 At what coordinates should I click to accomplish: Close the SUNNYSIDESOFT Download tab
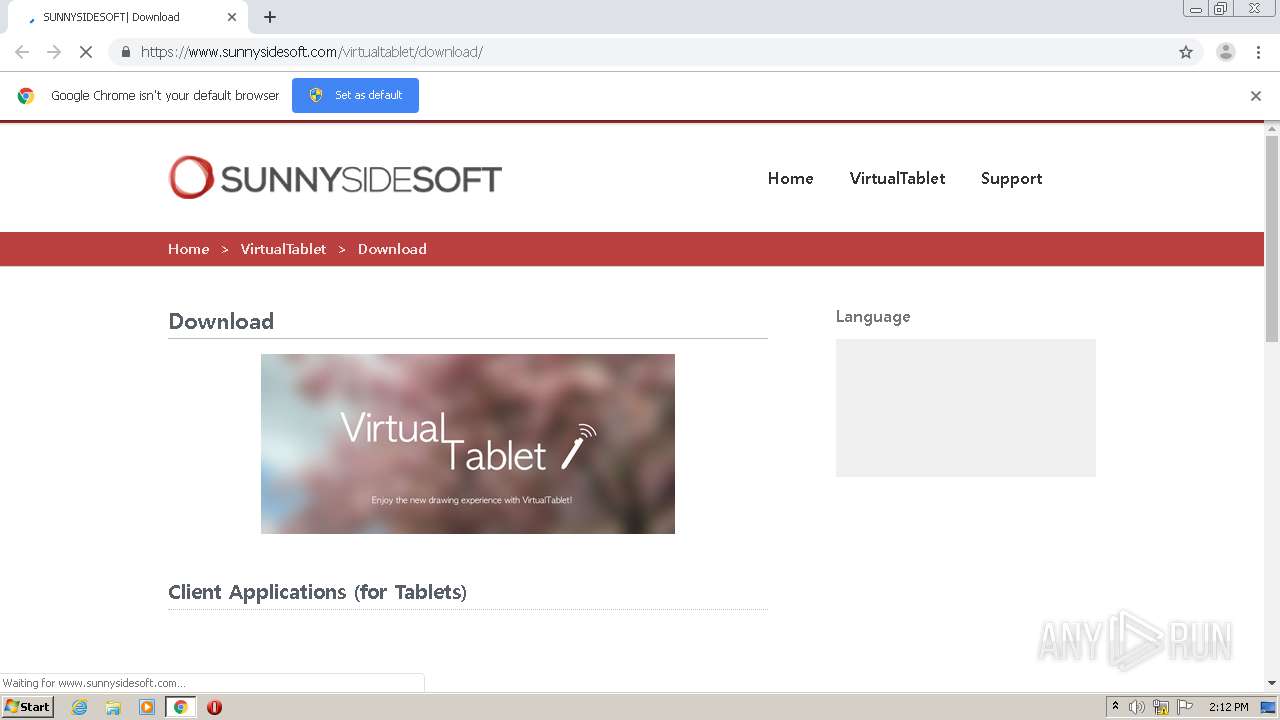232,17
